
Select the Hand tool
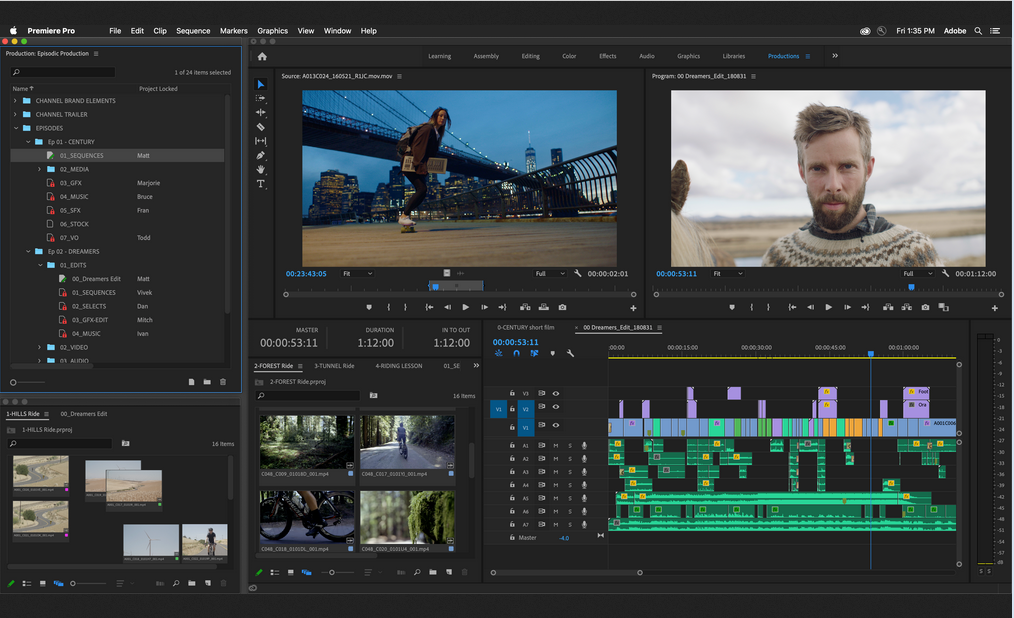tap(261, 170)
